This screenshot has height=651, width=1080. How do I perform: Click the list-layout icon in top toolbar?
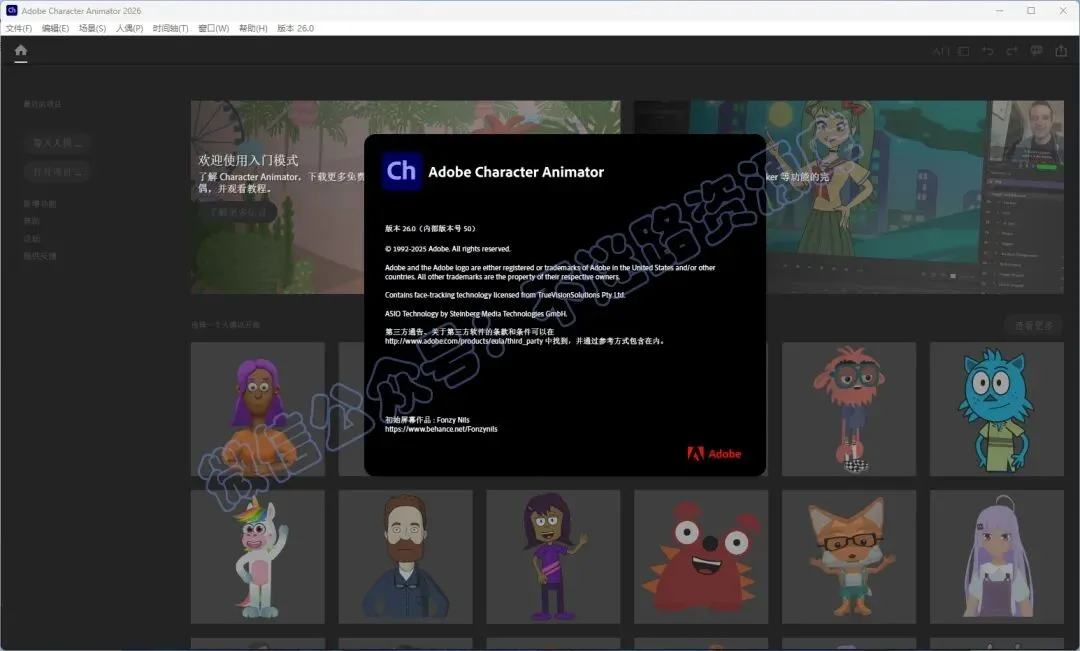click(964, 51)
